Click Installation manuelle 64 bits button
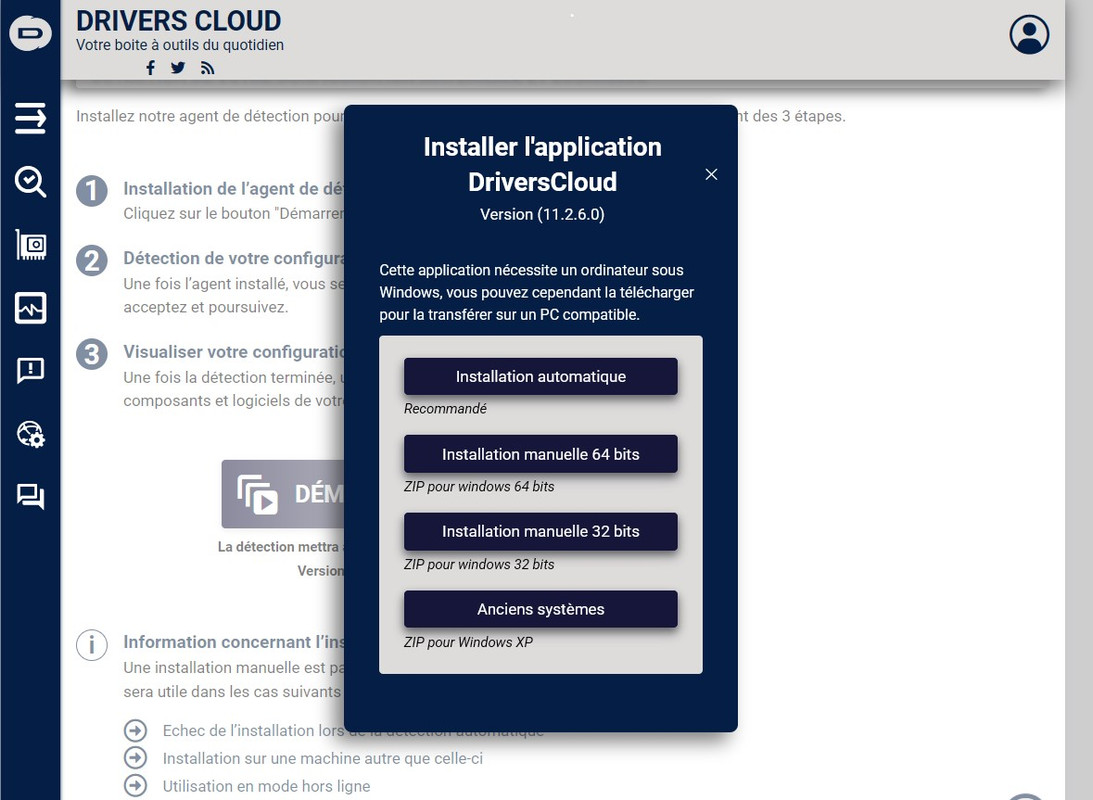Image resolution: width=1093 pixels, height=800 pixels. click(540, 454)
